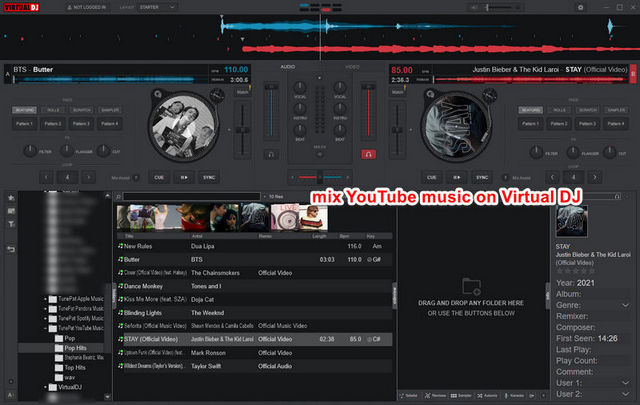Viewport: 640px width, 405px height.
Task: Click CUE on the left deck
Action: pyautogui.click(x=159, y=178)
